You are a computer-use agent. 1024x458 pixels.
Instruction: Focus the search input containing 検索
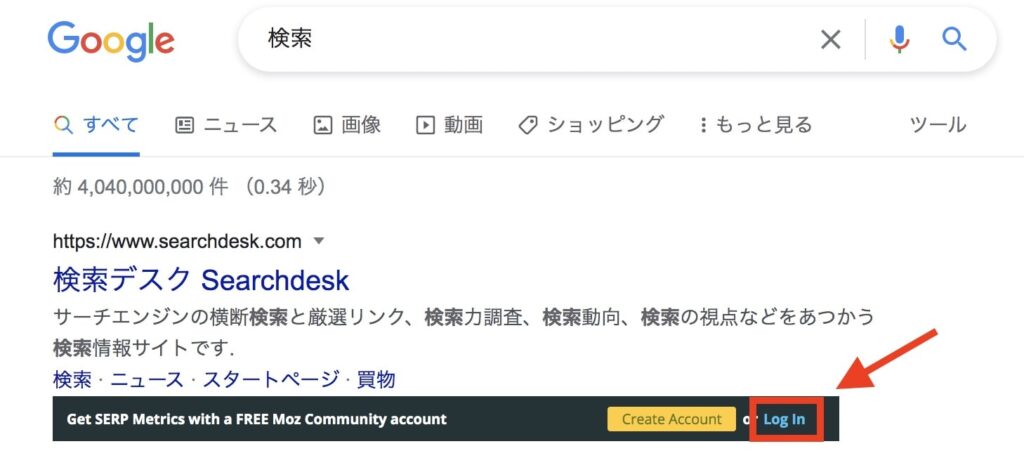(536, 40)
